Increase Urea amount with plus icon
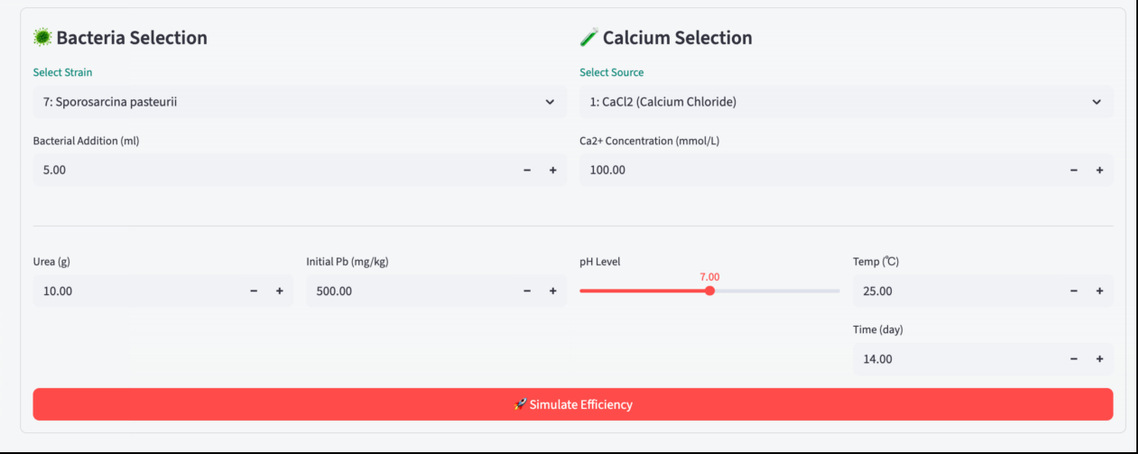 [x=279, y=291]
